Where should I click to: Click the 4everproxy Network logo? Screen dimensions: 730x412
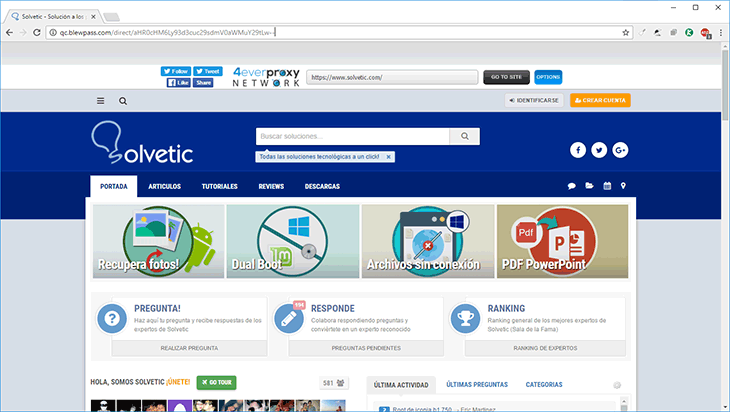pos(266,77)
